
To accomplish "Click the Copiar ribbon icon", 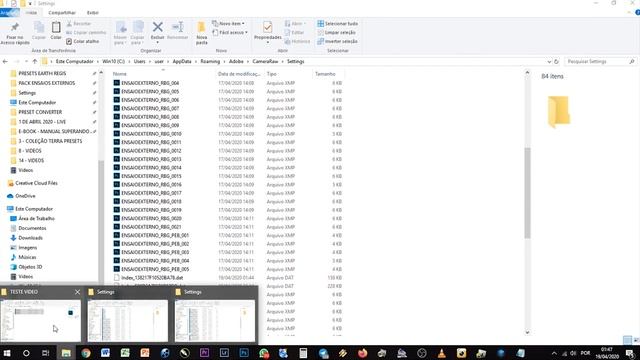I will 39,28.
